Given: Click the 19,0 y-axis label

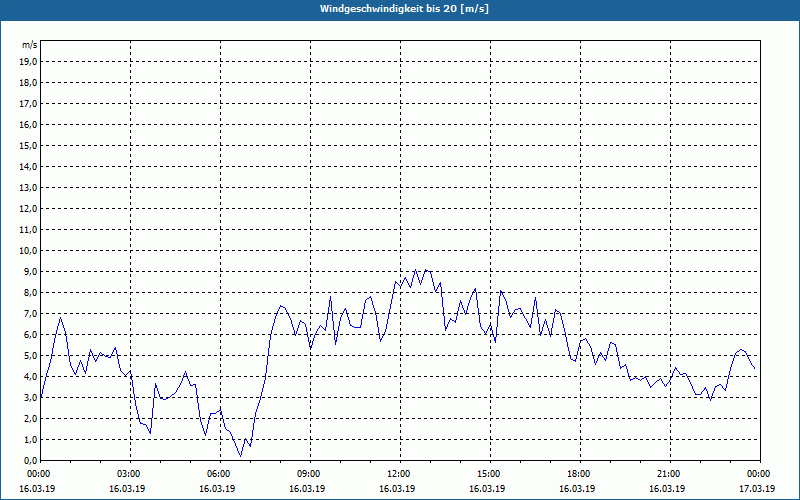Looking at the screenshot, I should click(29, 62).
